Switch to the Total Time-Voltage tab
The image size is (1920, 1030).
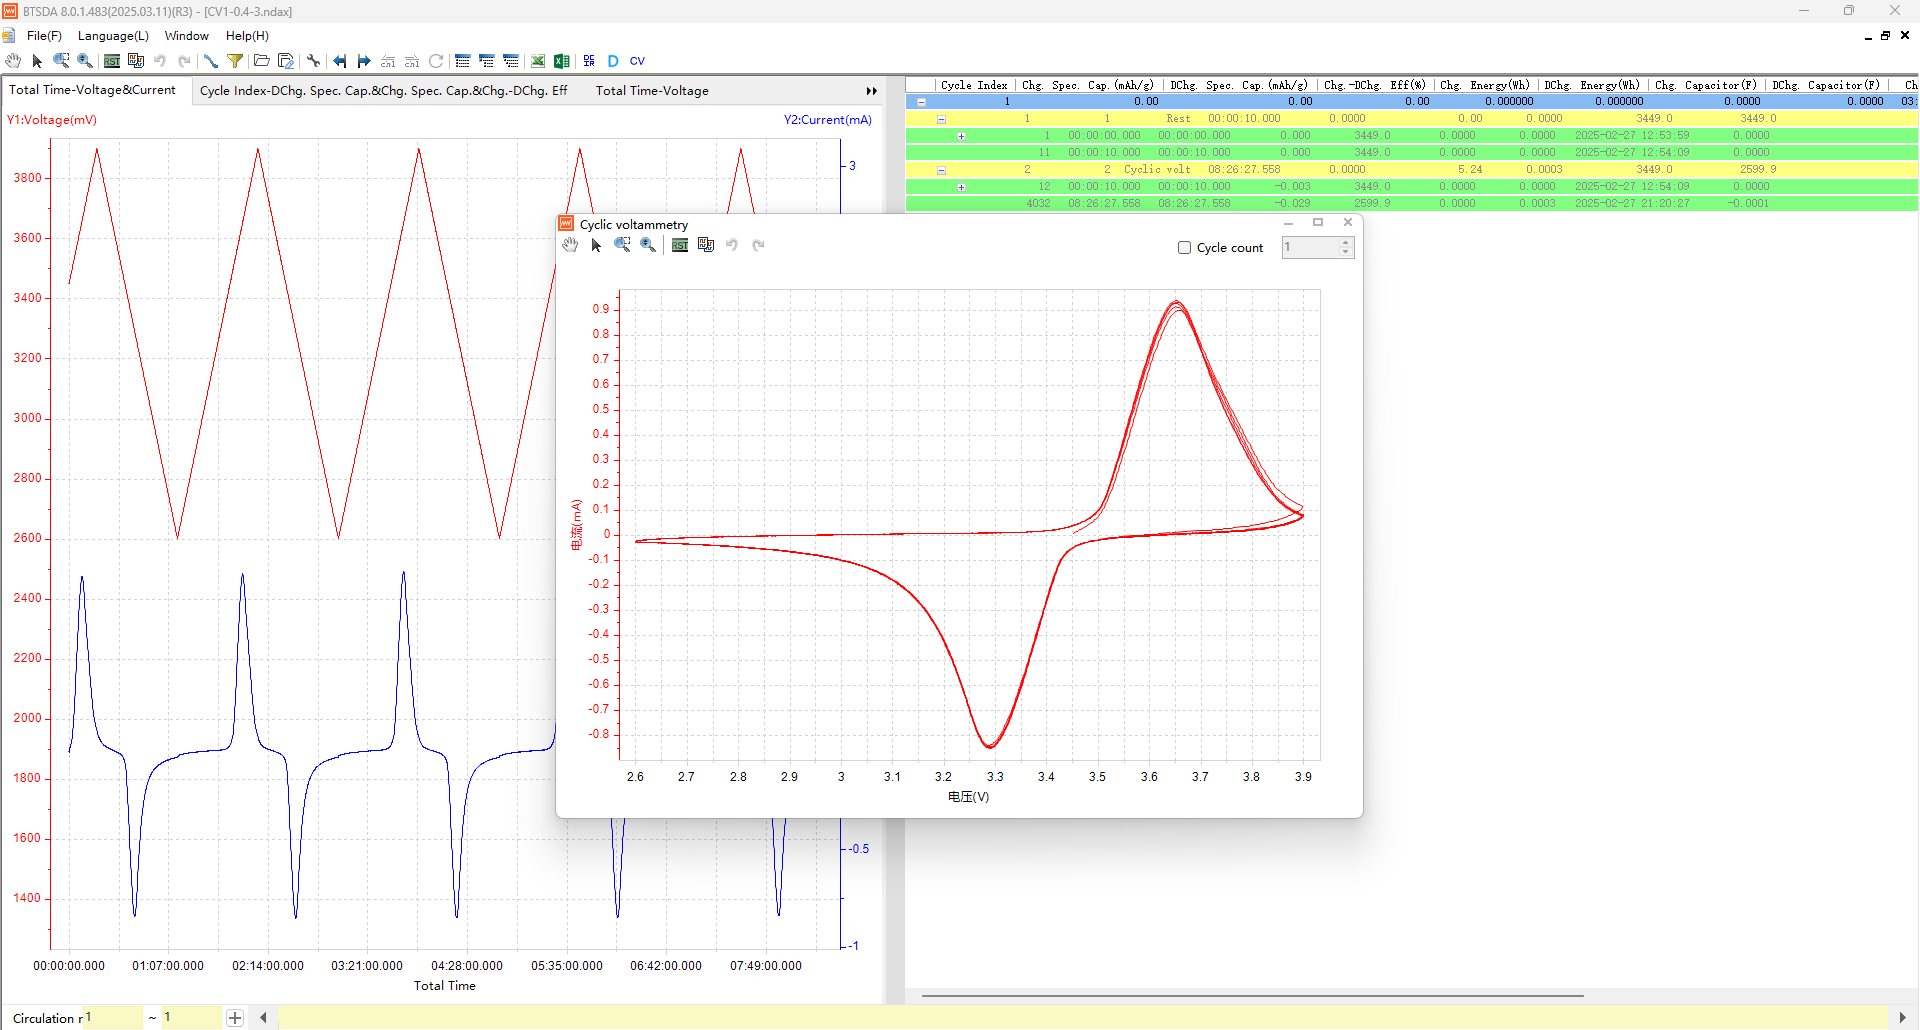[x=652, y=91]
